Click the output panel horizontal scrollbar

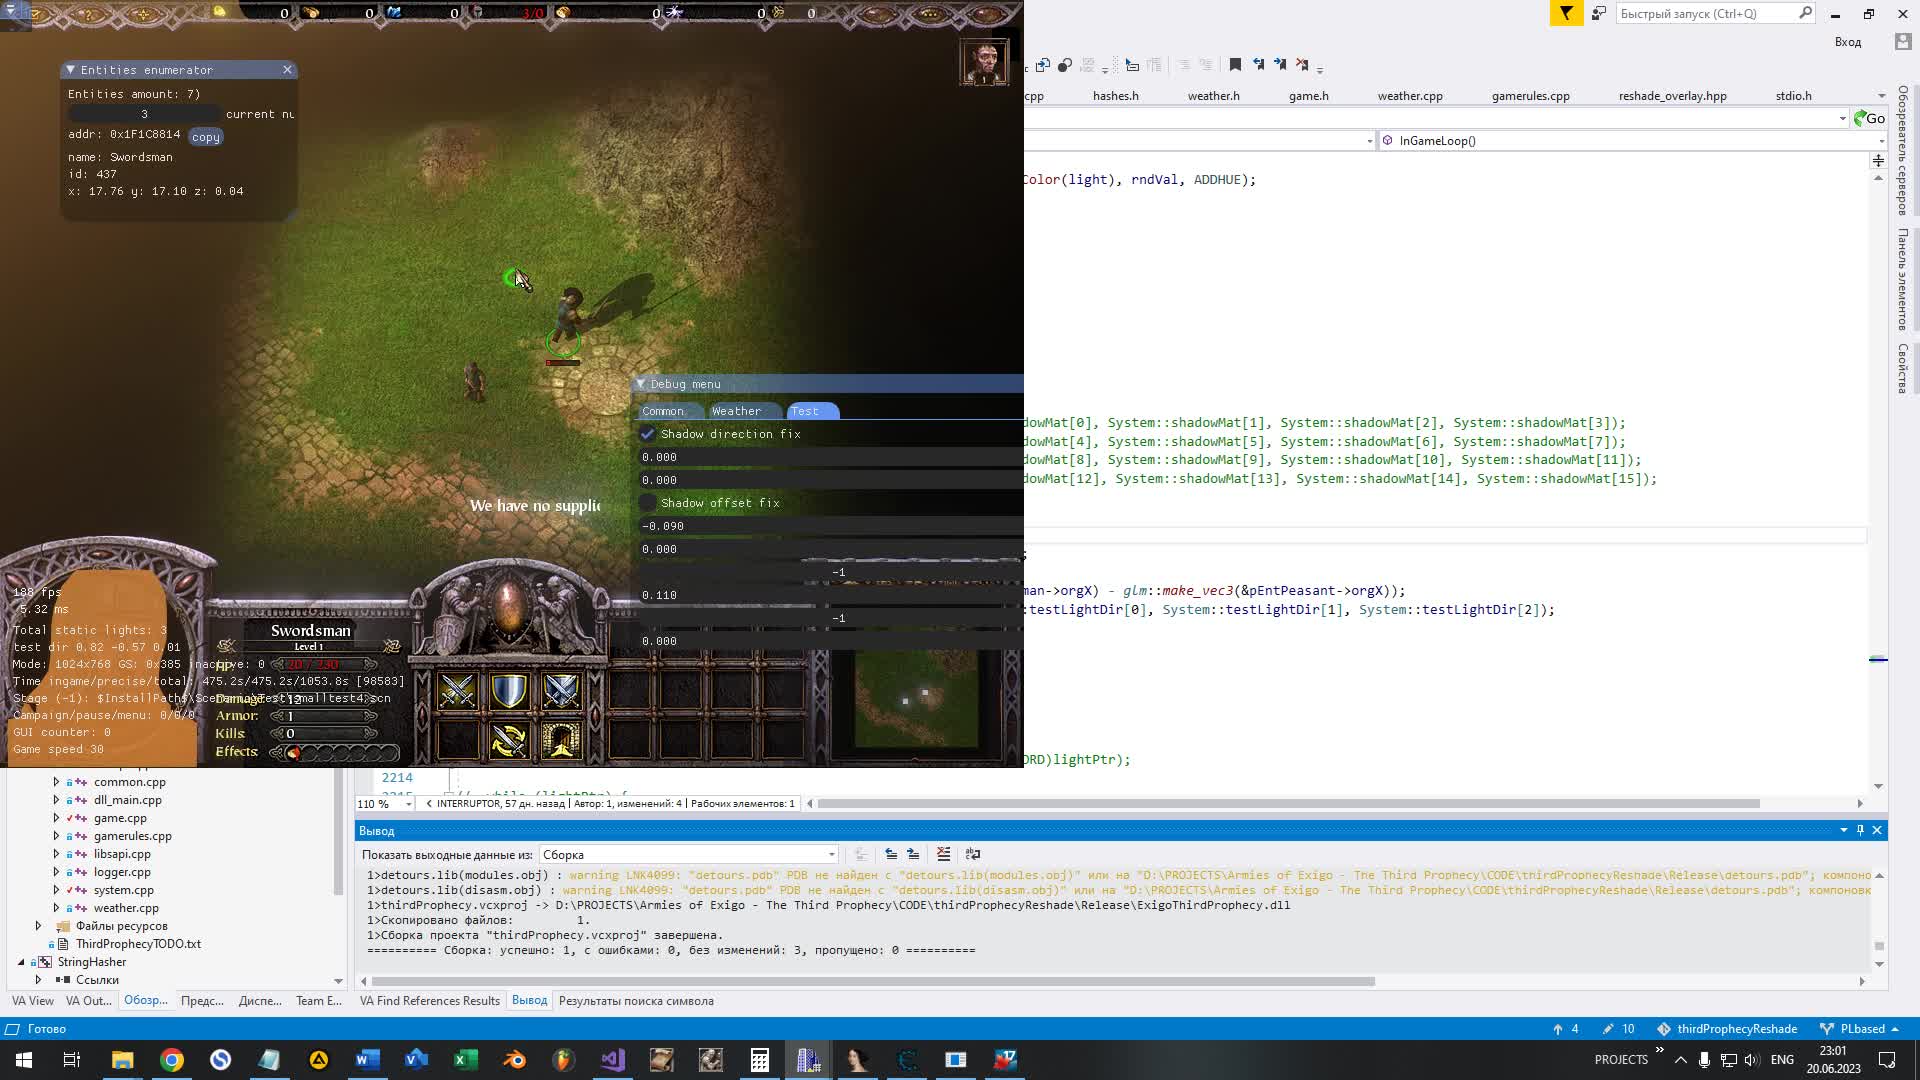872,981
